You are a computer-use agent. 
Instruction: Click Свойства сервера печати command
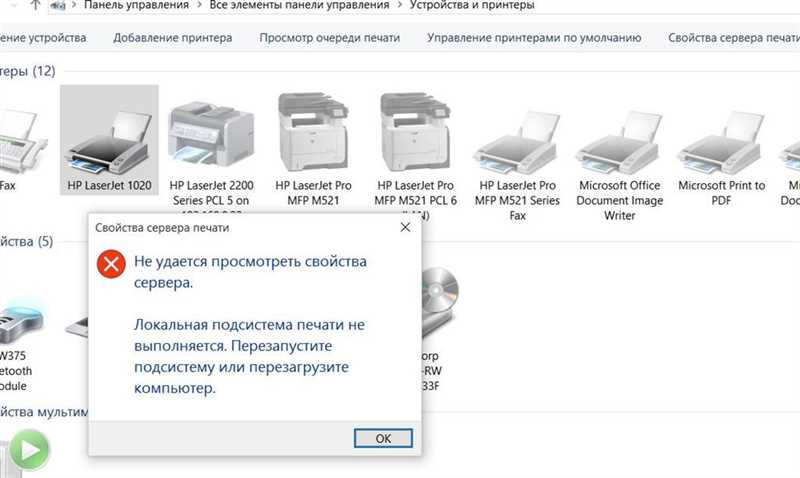click(x=734, y=38)
